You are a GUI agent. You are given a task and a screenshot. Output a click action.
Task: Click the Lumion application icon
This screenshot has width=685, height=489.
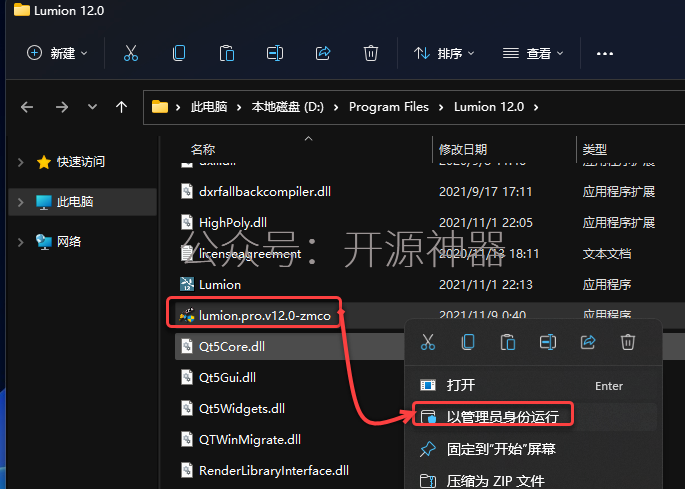point(187,284)
